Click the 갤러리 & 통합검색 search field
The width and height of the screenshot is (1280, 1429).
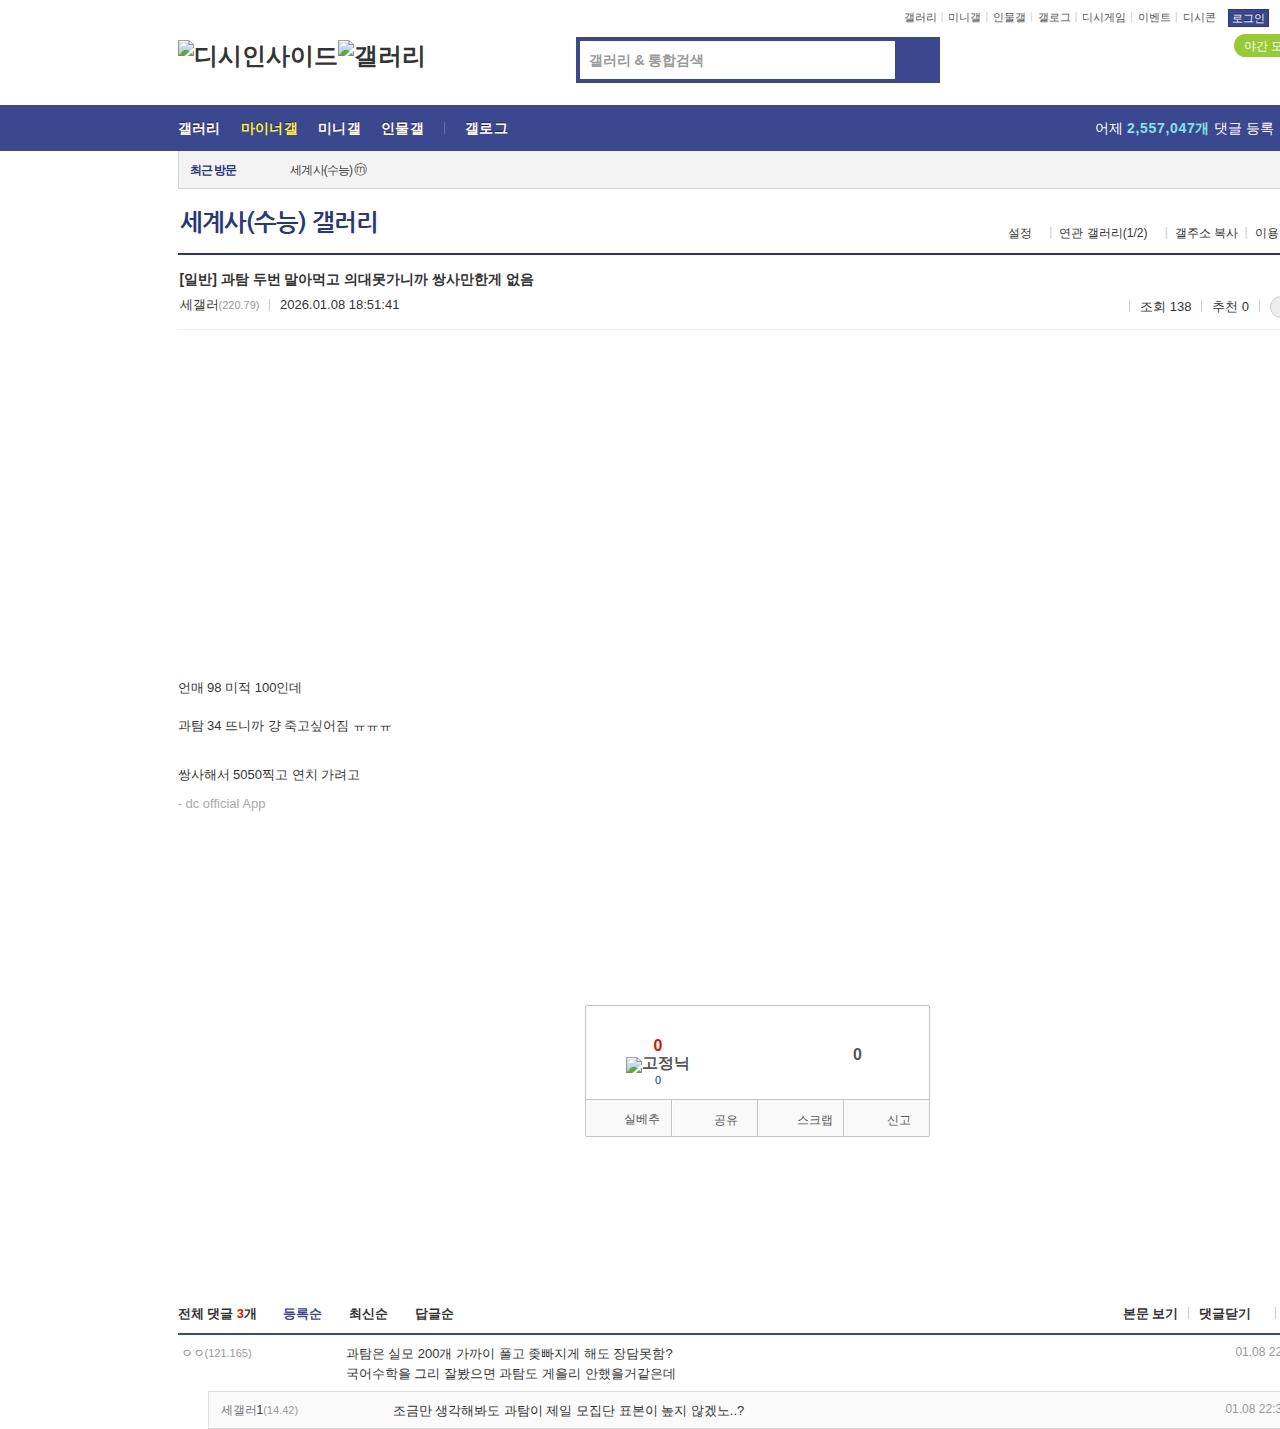738,60
